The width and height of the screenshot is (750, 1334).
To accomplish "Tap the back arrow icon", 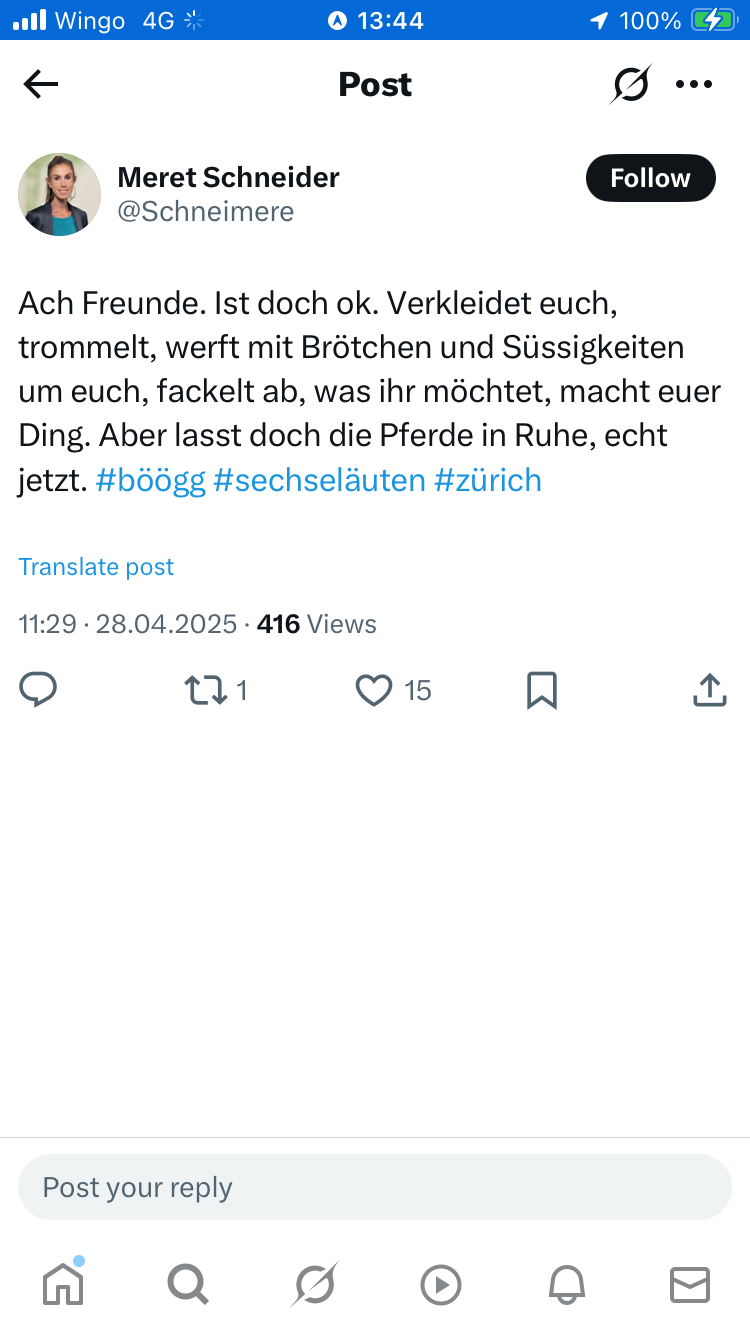I will [x=41, y=85].
